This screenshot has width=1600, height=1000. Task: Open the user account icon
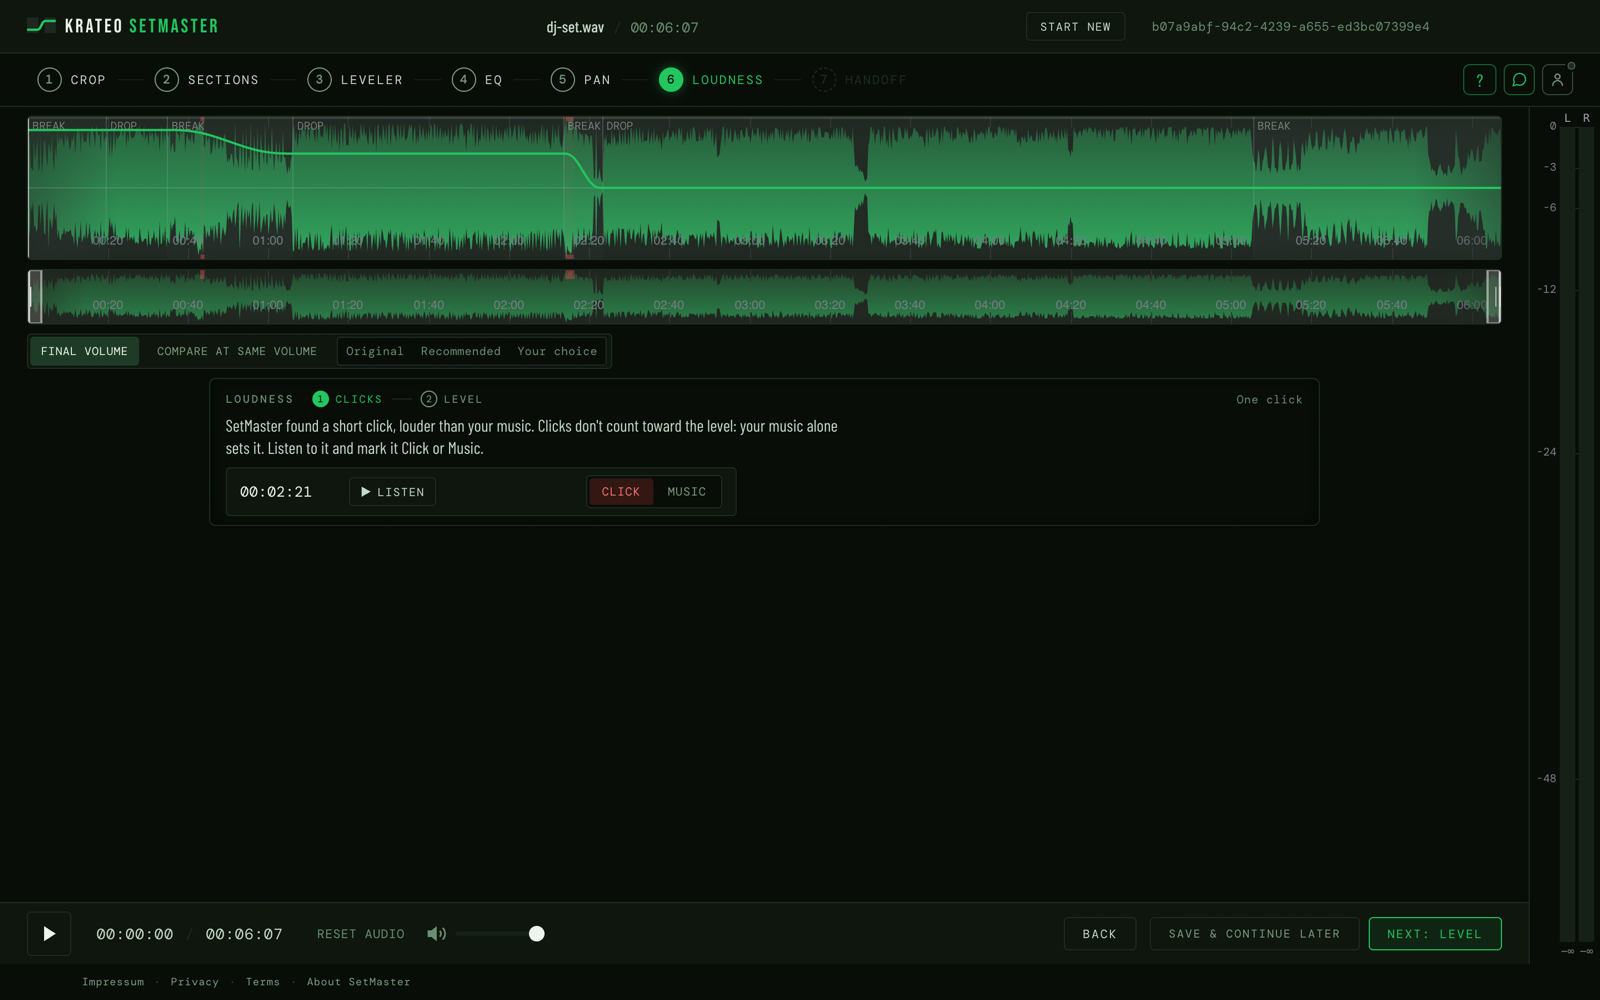tap(1557, 80)
